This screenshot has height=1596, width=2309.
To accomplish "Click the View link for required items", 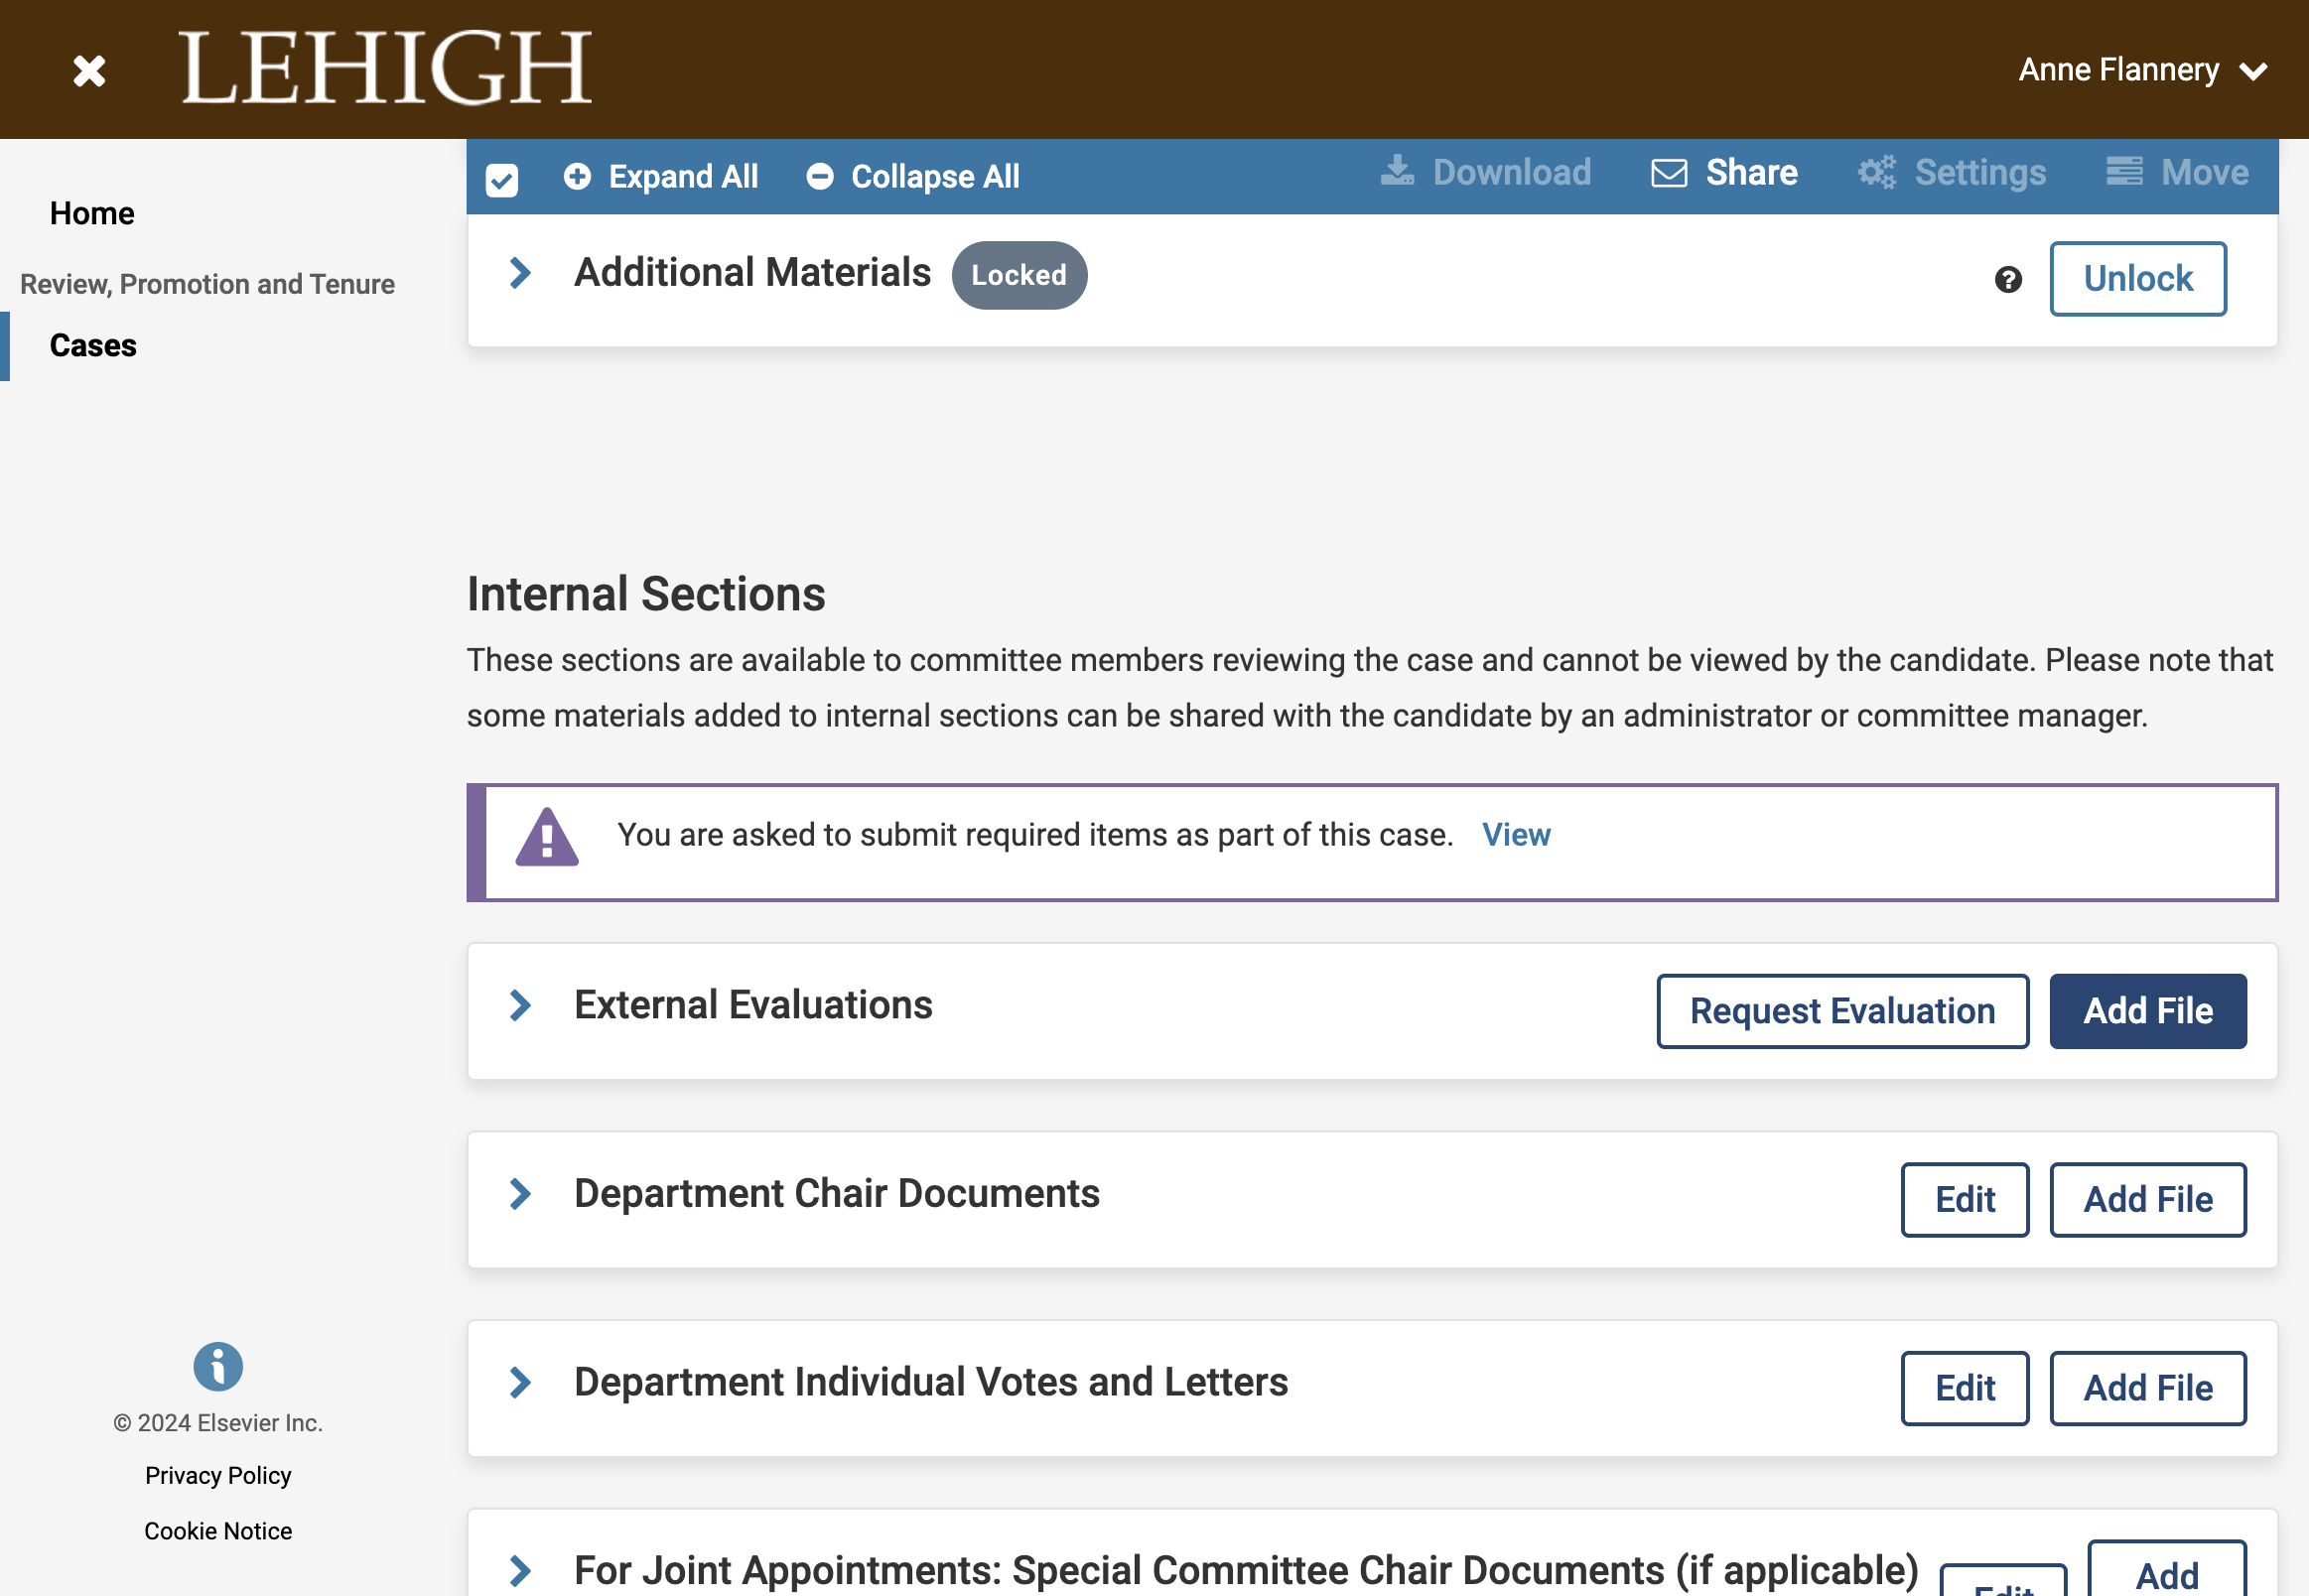I will point(1516,835).
